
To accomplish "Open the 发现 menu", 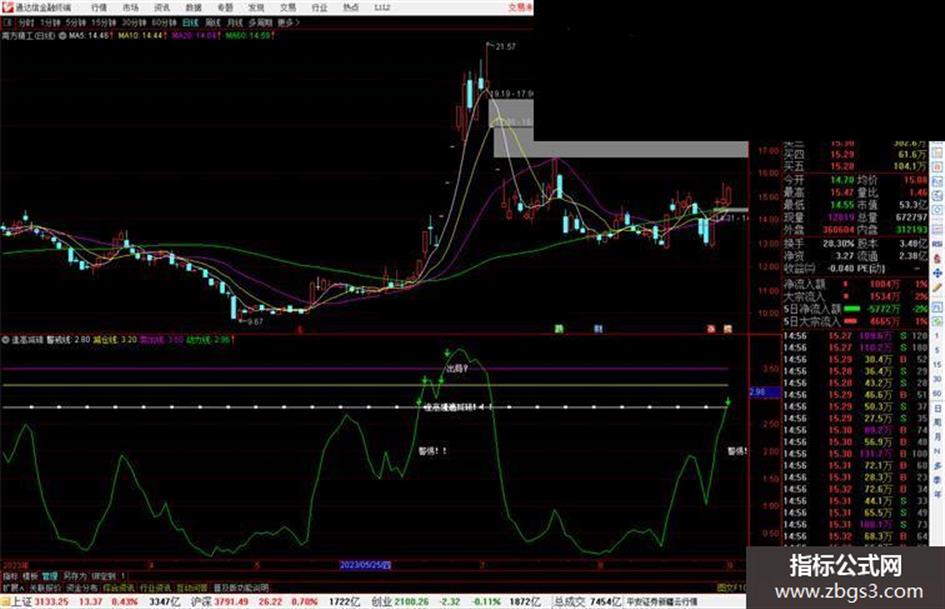I will pos(256,7).
